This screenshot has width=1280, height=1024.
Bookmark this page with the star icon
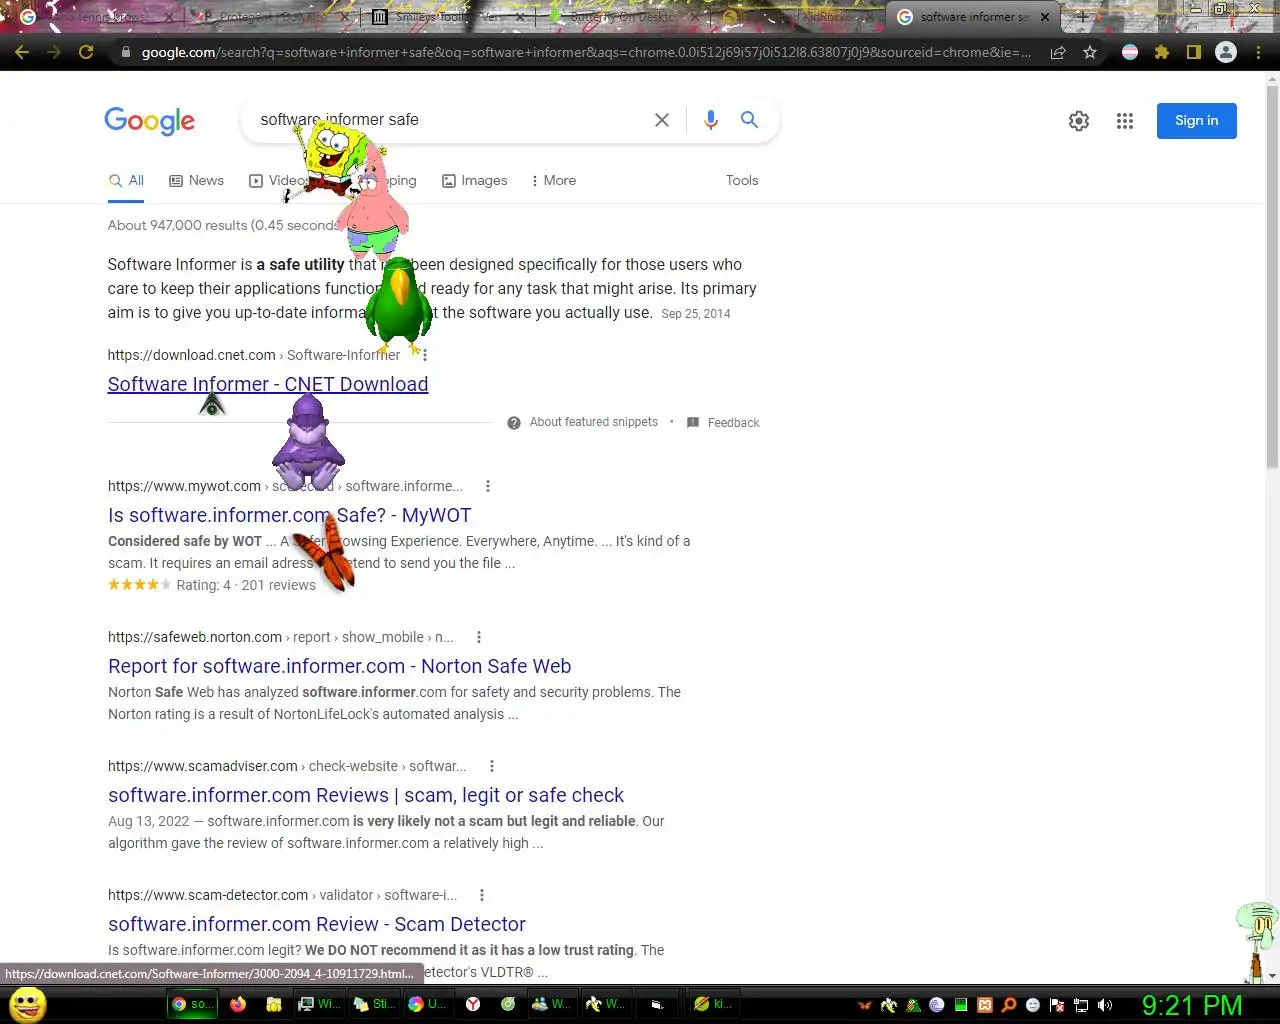click(x=1090, y=52)
